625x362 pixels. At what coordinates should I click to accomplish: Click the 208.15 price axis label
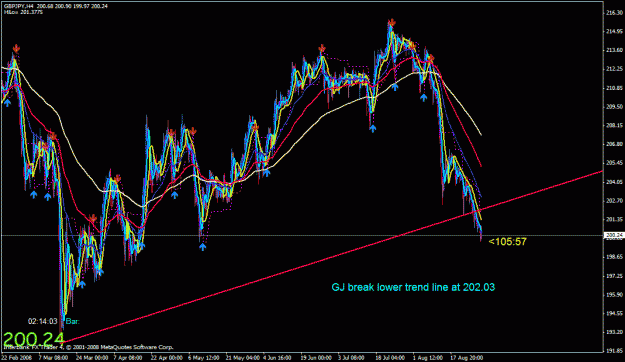tap(614, 126)
